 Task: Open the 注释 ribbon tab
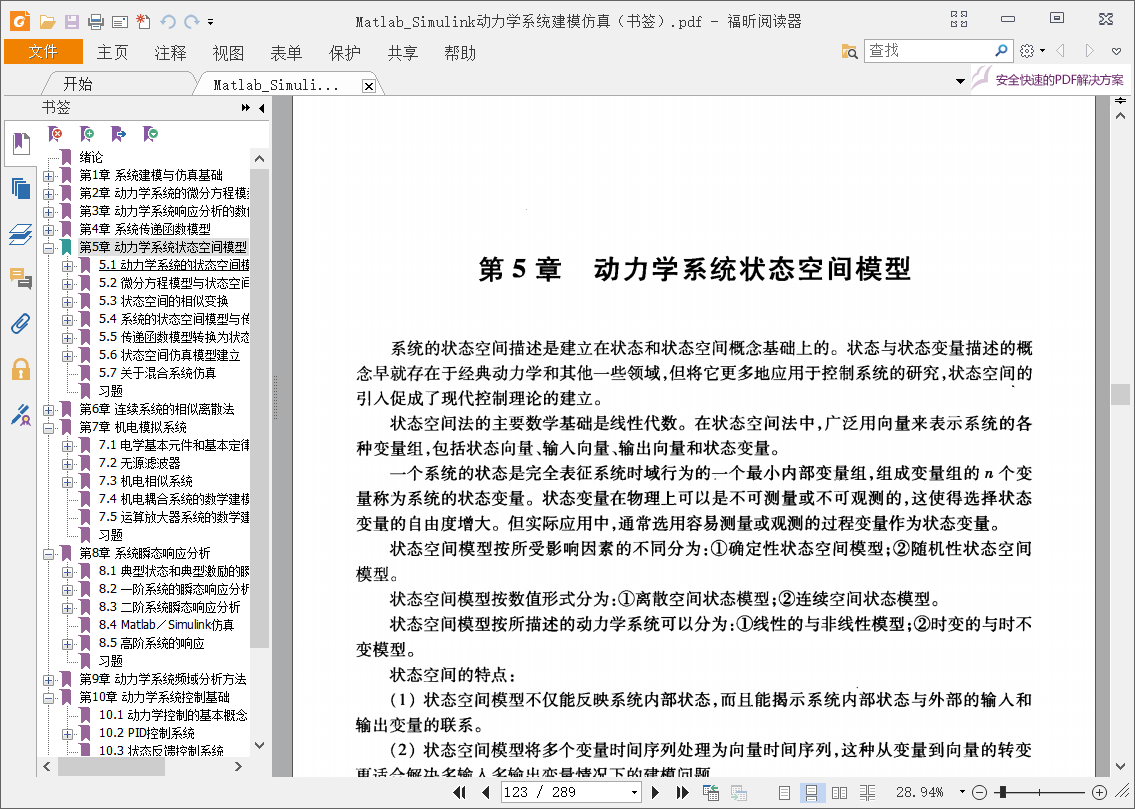170,52
